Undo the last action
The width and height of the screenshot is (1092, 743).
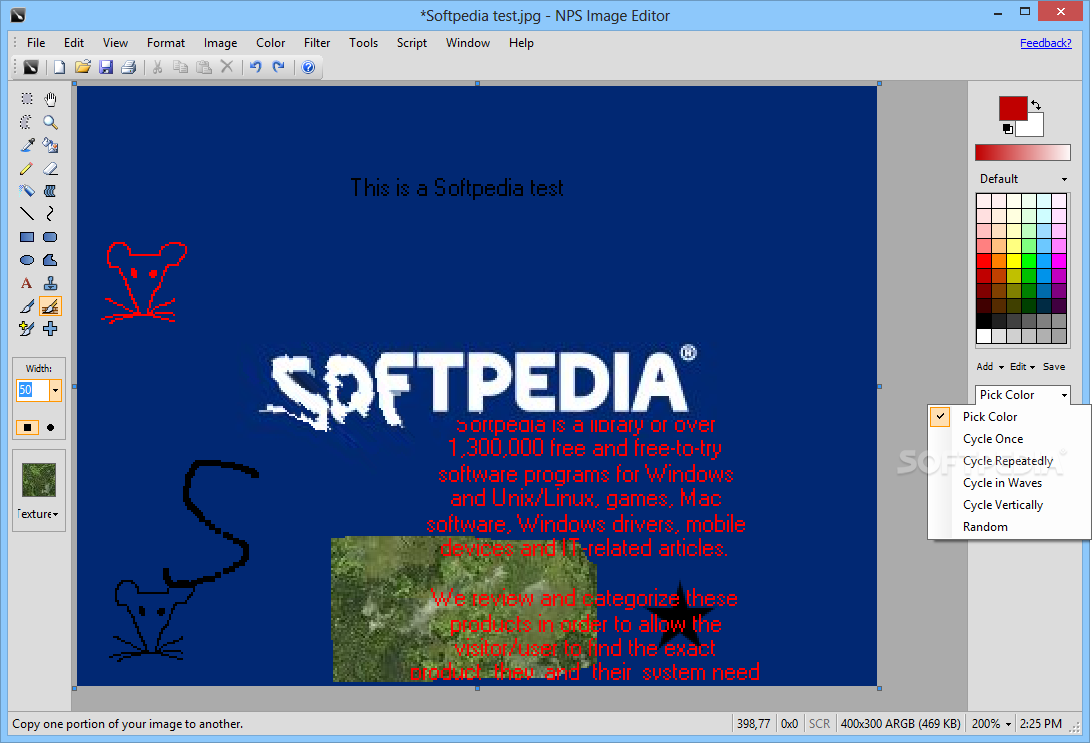(256, 67)
